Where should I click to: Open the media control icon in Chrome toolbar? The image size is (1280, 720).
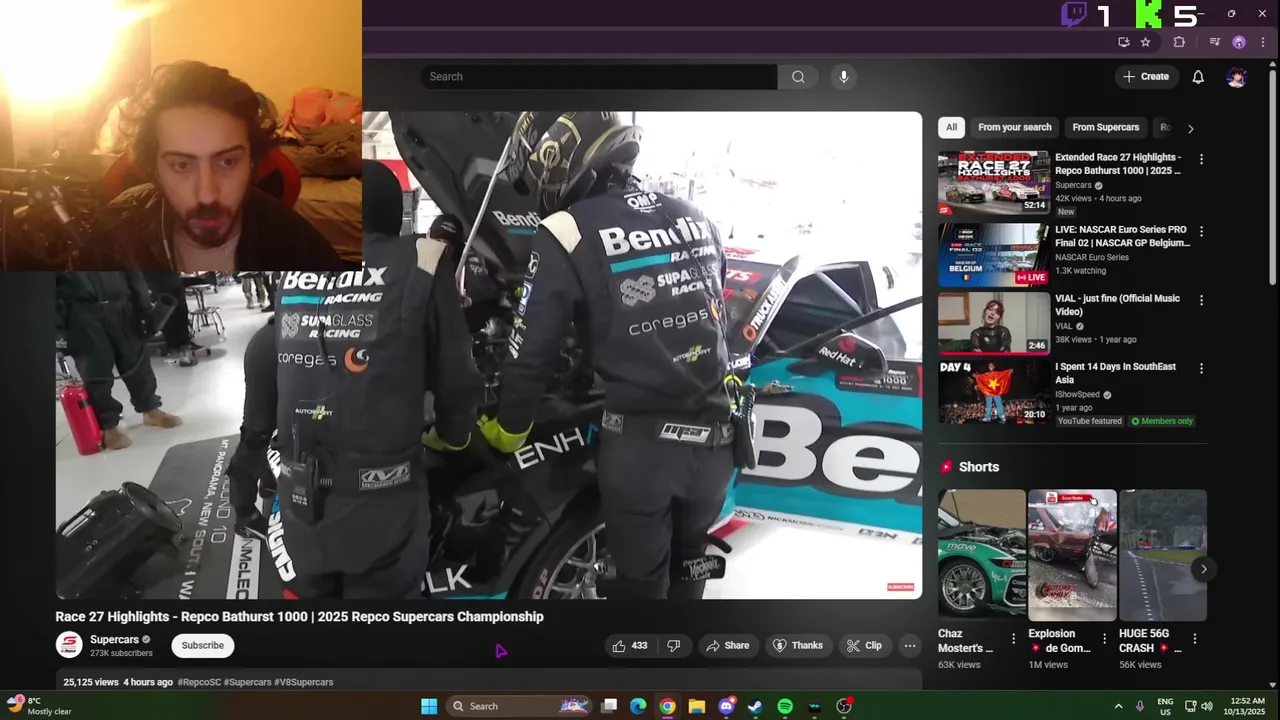click(1214, 42)
